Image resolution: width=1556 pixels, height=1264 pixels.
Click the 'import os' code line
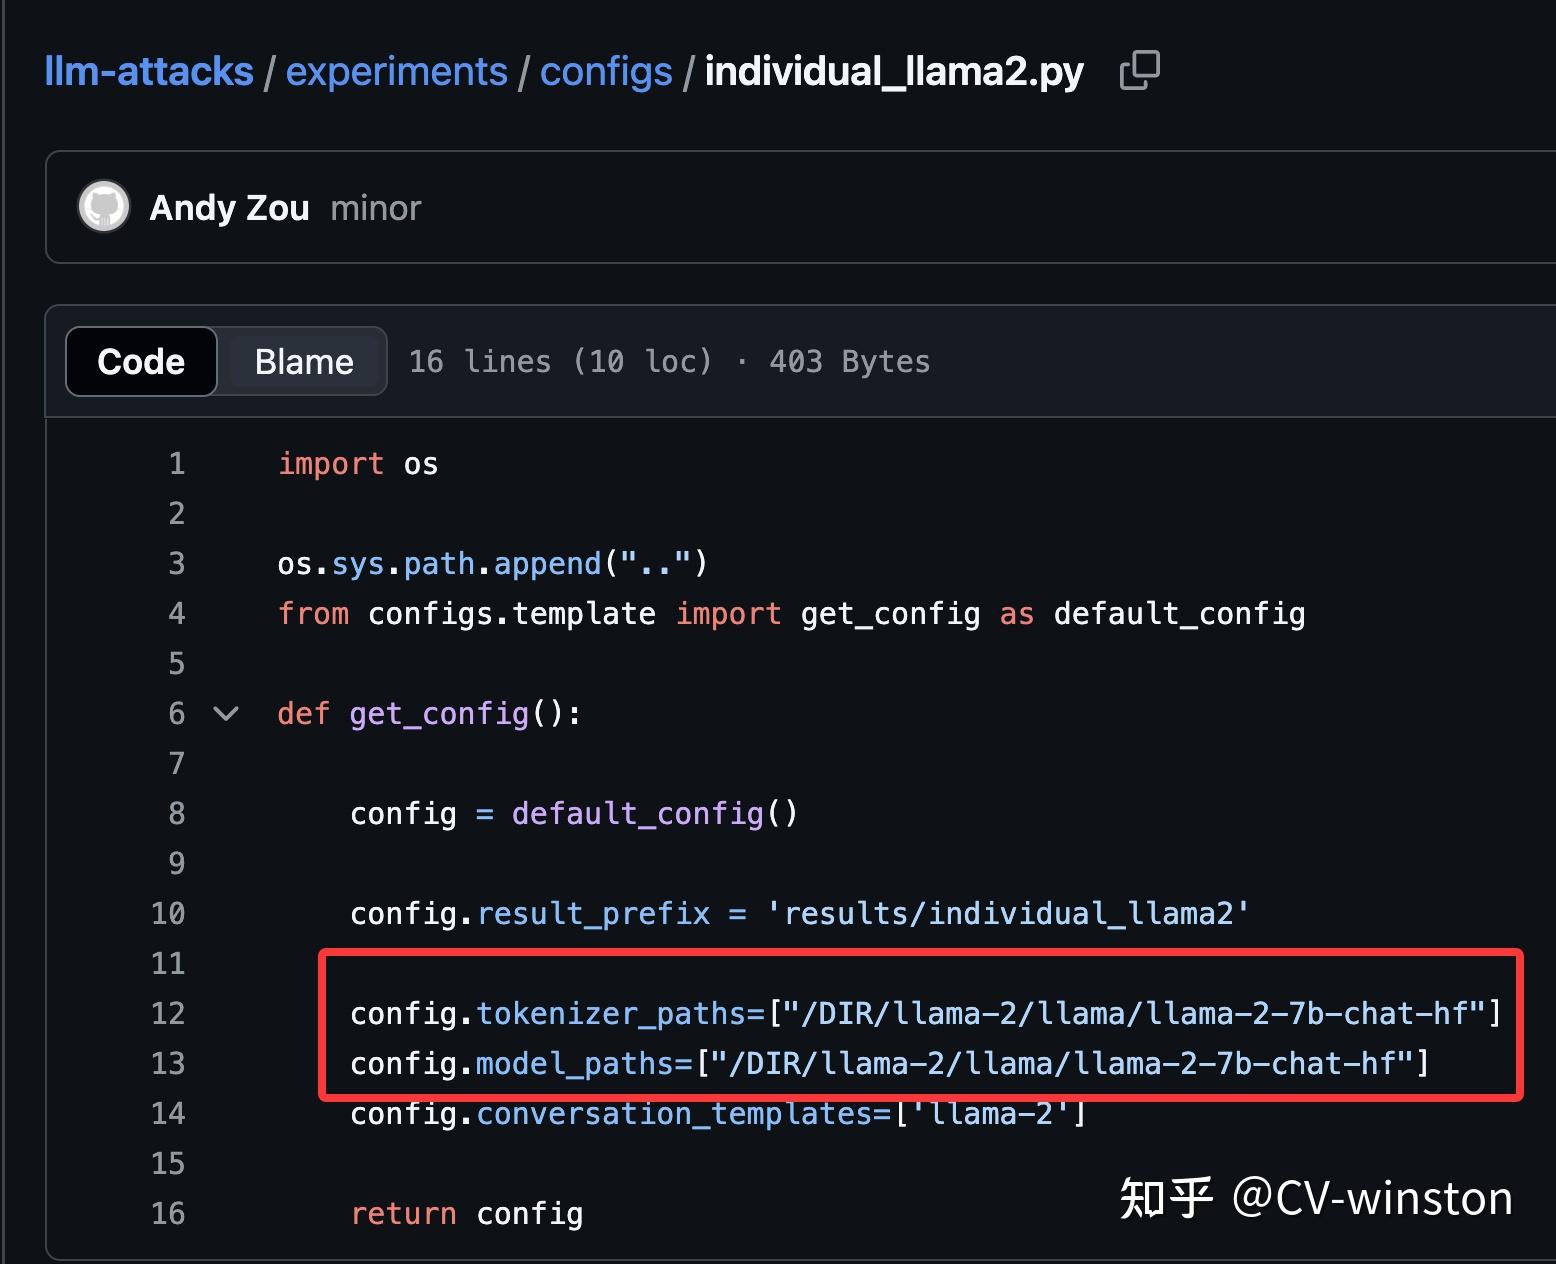click(x=358, y=464)
